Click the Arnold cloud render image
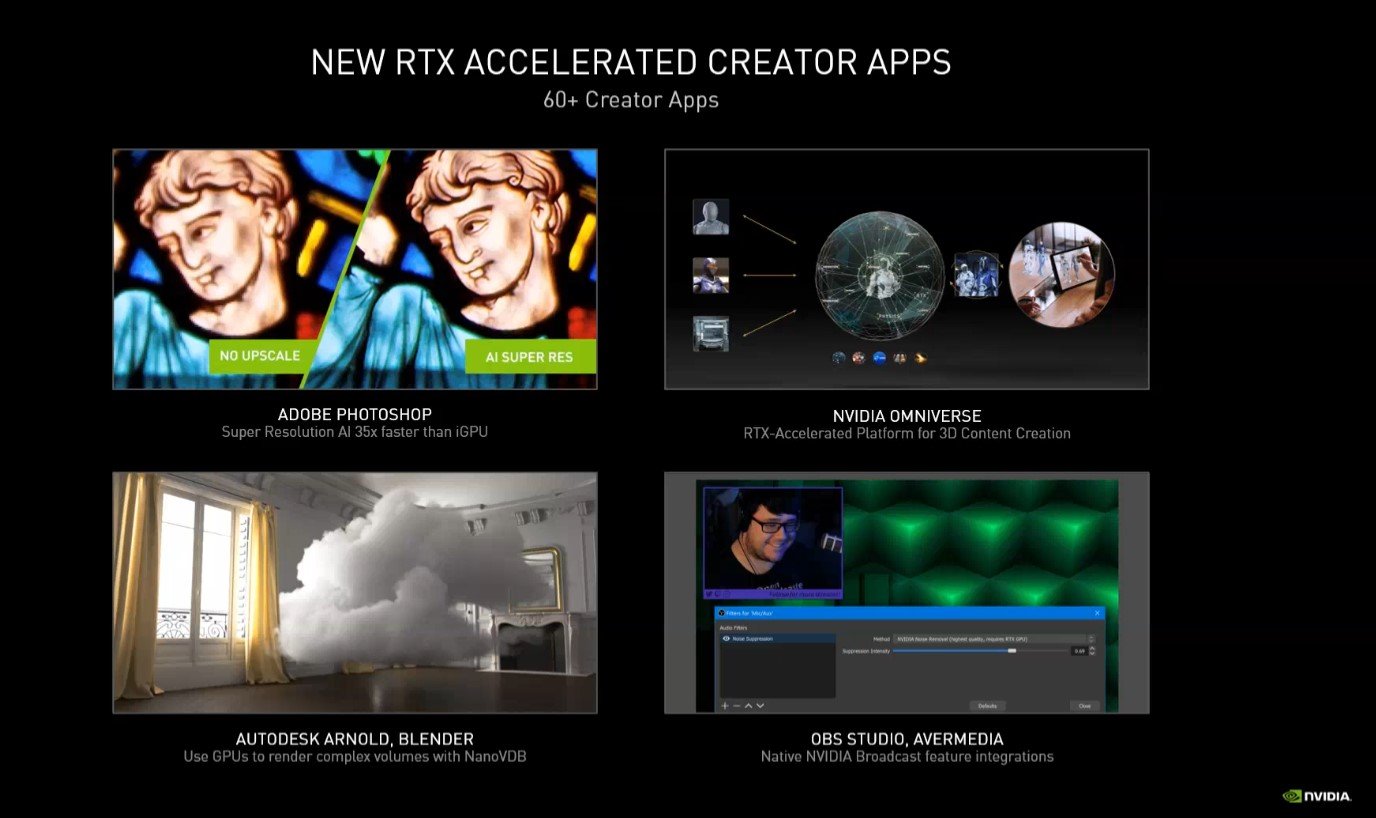The image size is (1376, 818). click(355, 593)
